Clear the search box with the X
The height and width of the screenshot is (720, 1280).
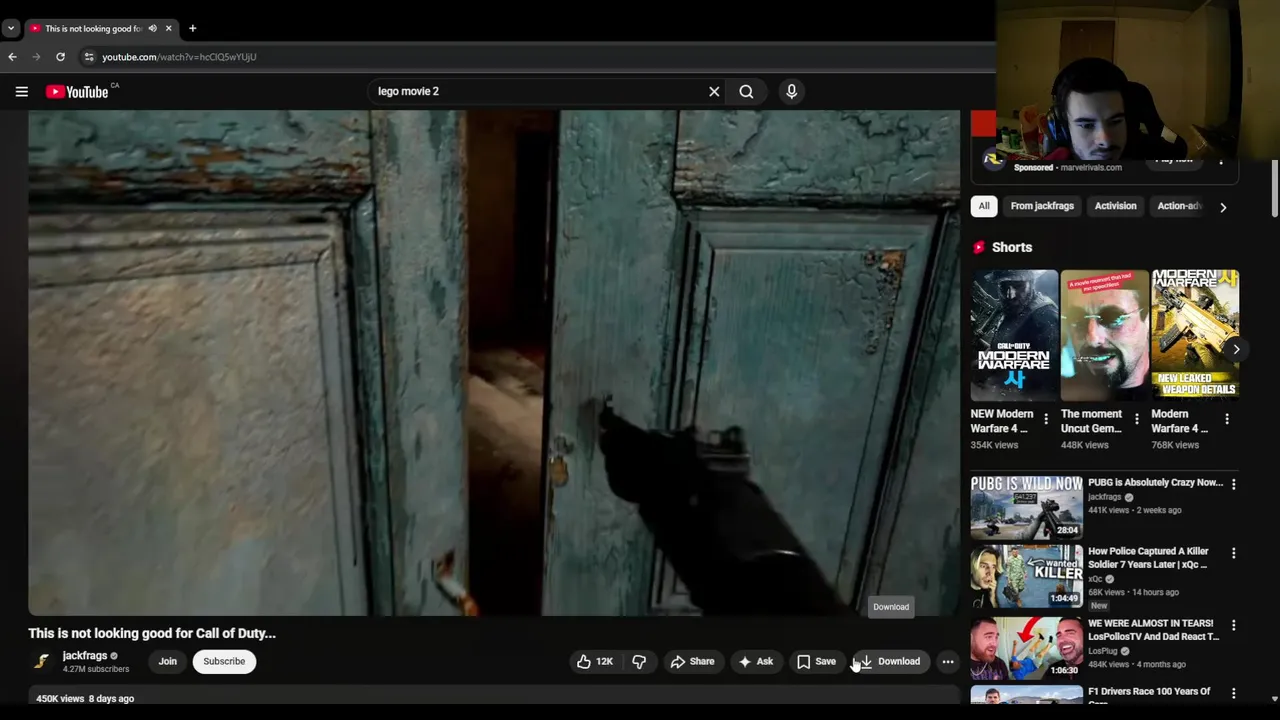click(714, 91)
